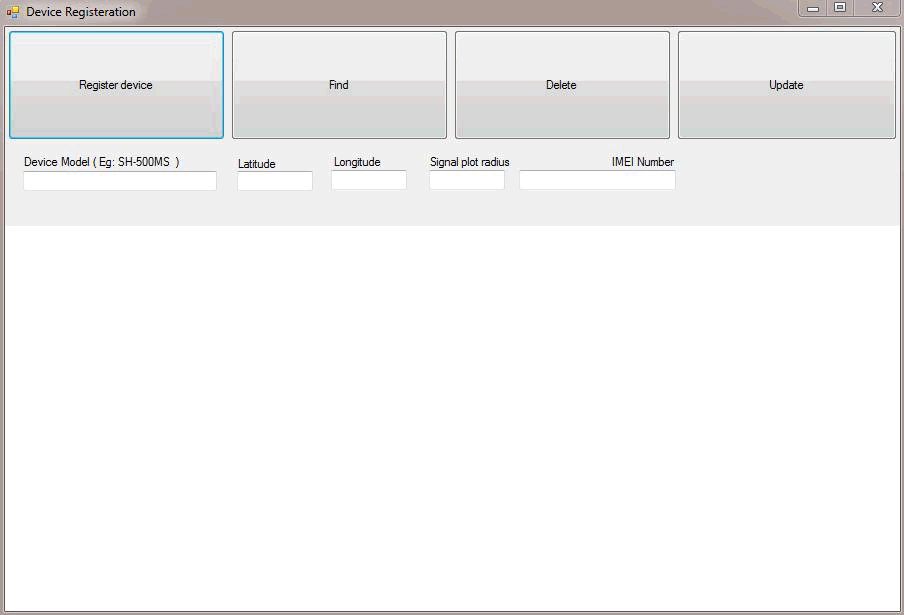
Task: Close the Device Registeration window
Action: (877, 8)
